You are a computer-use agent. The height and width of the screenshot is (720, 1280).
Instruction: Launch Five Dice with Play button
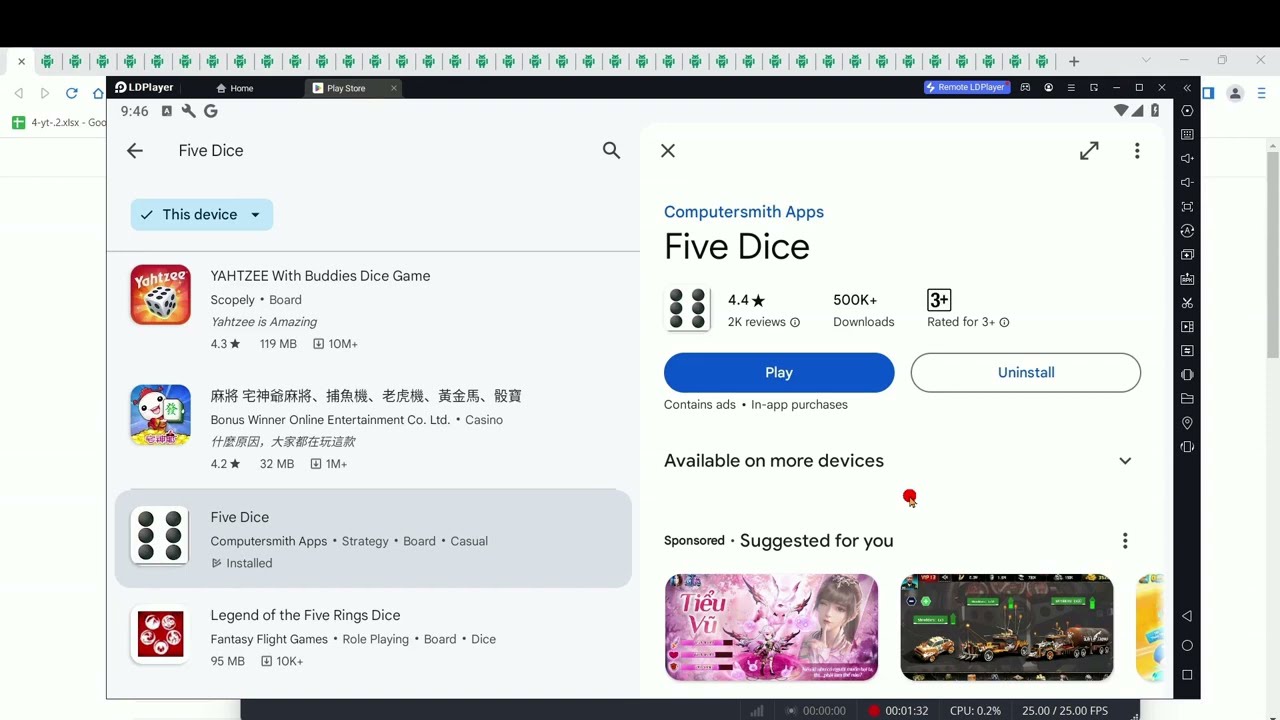pyautogui.click(x=779, y=373)
